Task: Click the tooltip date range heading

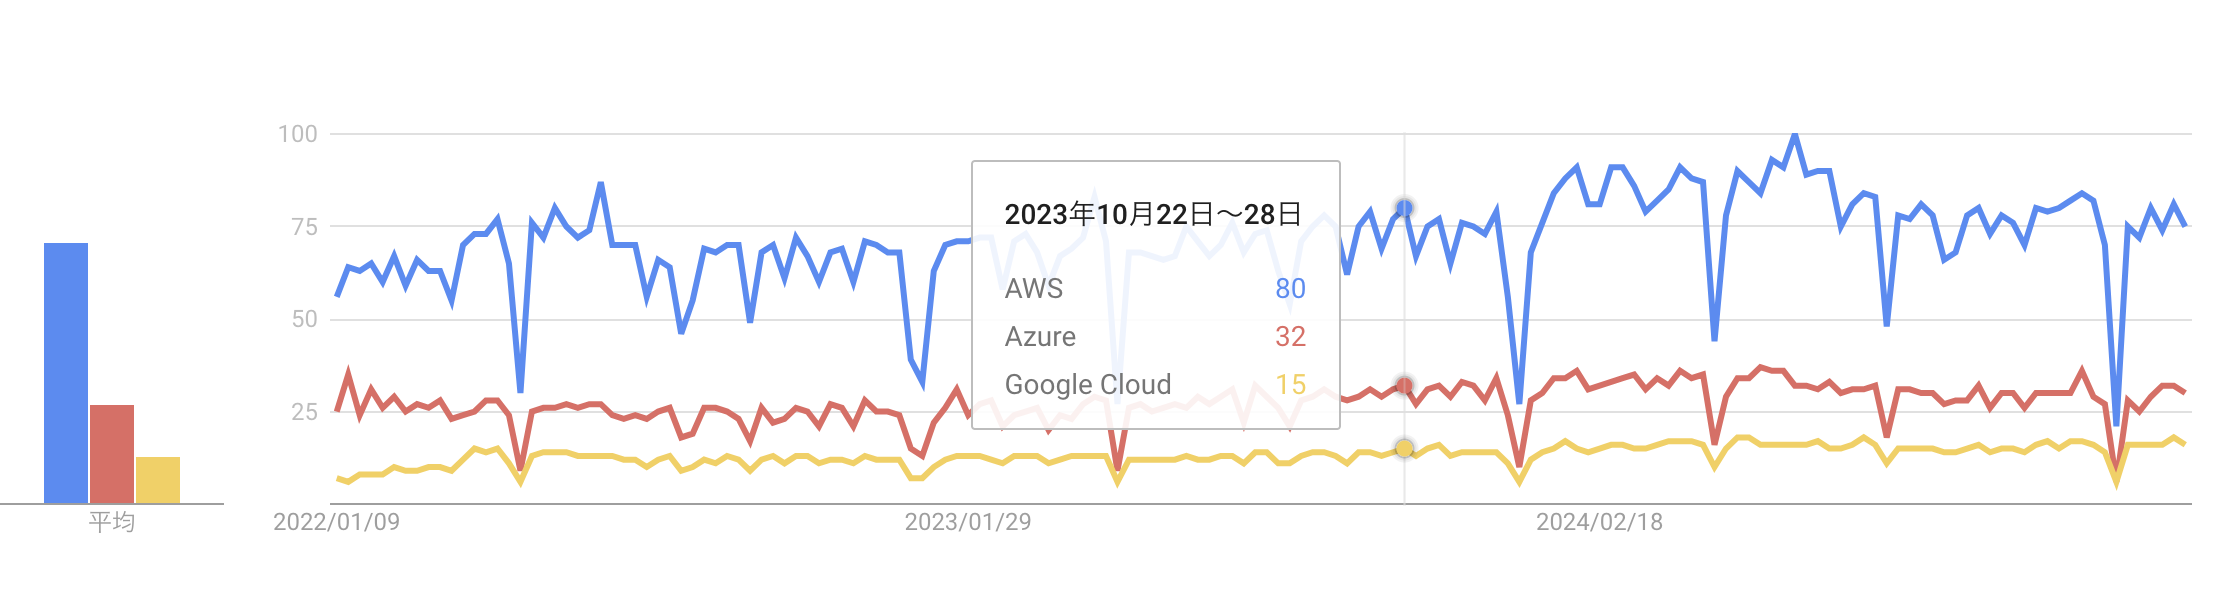Action: click(x=1153, y=215)
